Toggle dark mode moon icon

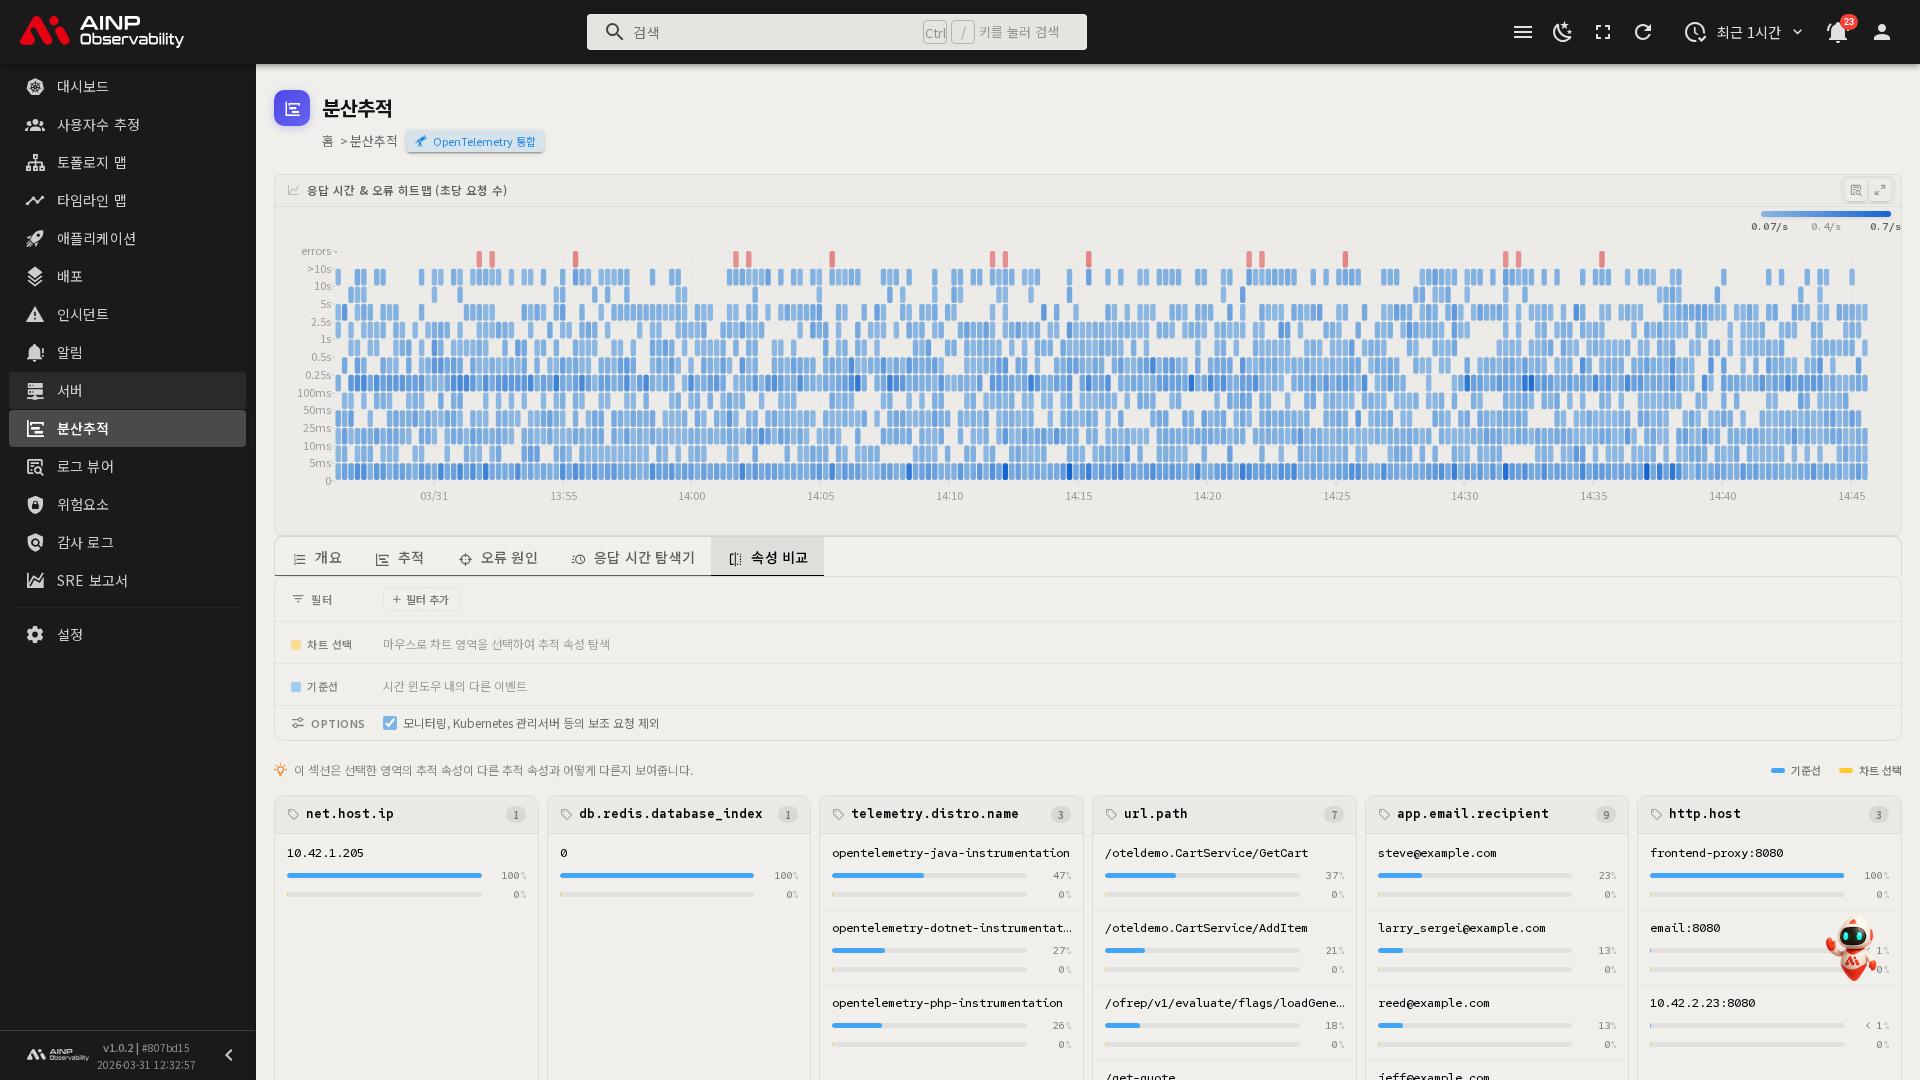[x=1562, y=32]
